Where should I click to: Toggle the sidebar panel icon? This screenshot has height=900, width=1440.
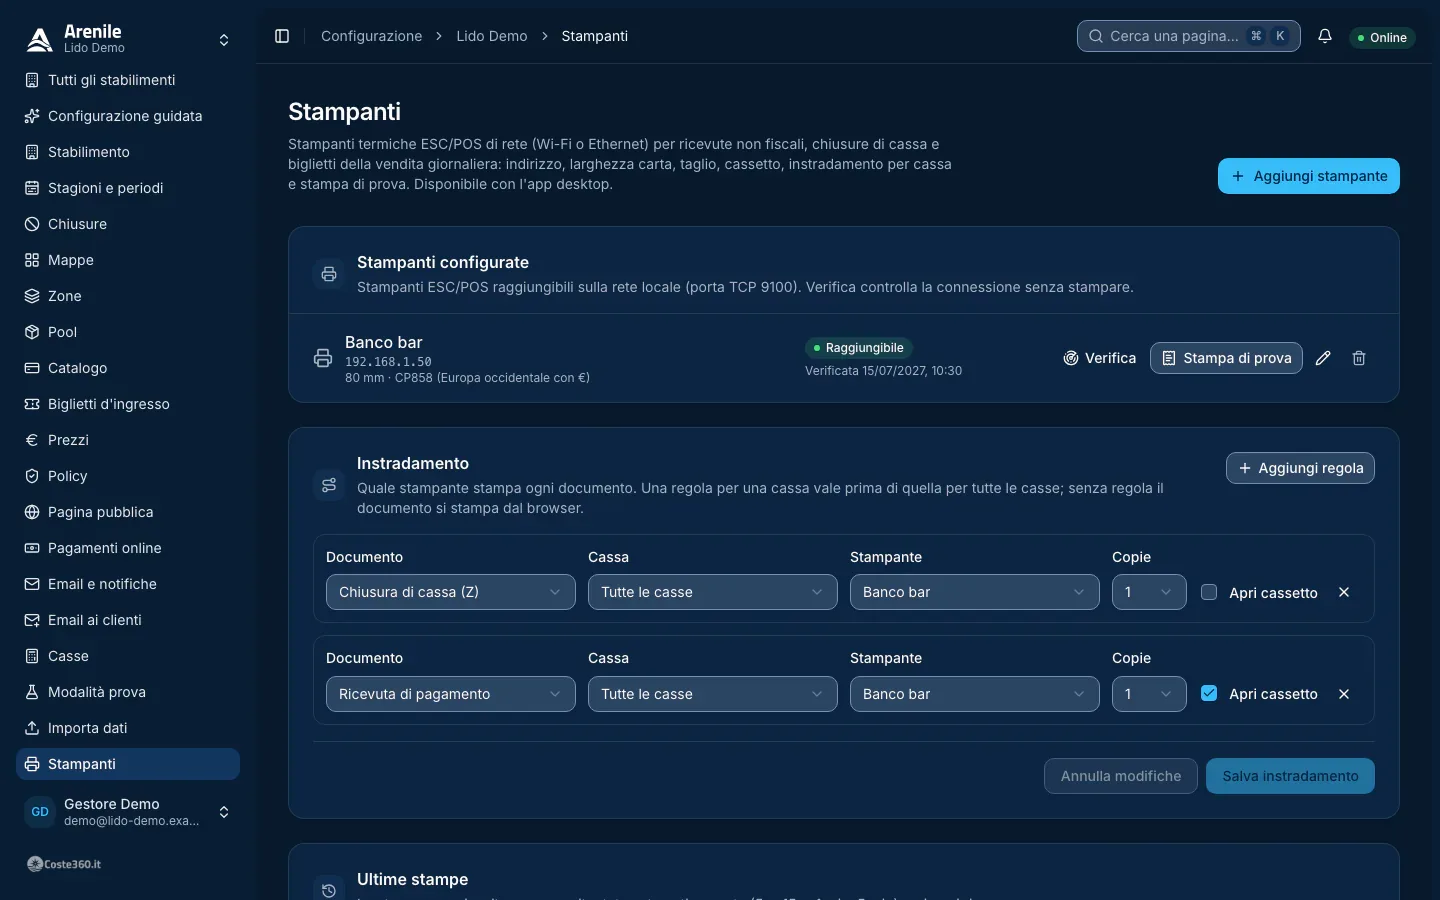pyautogui.click(x=282, y=36)
